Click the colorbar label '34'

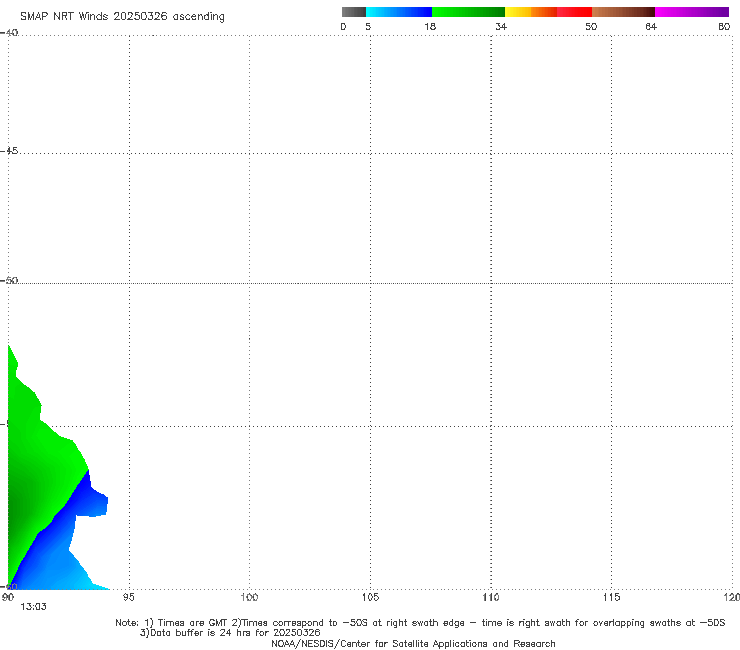coord(501,27)
